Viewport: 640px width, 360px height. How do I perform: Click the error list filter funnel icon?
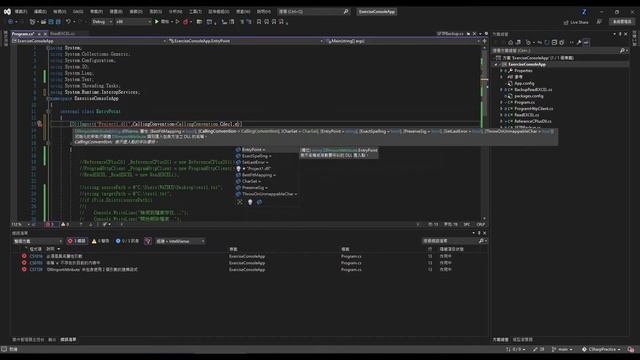pos(148,241)
